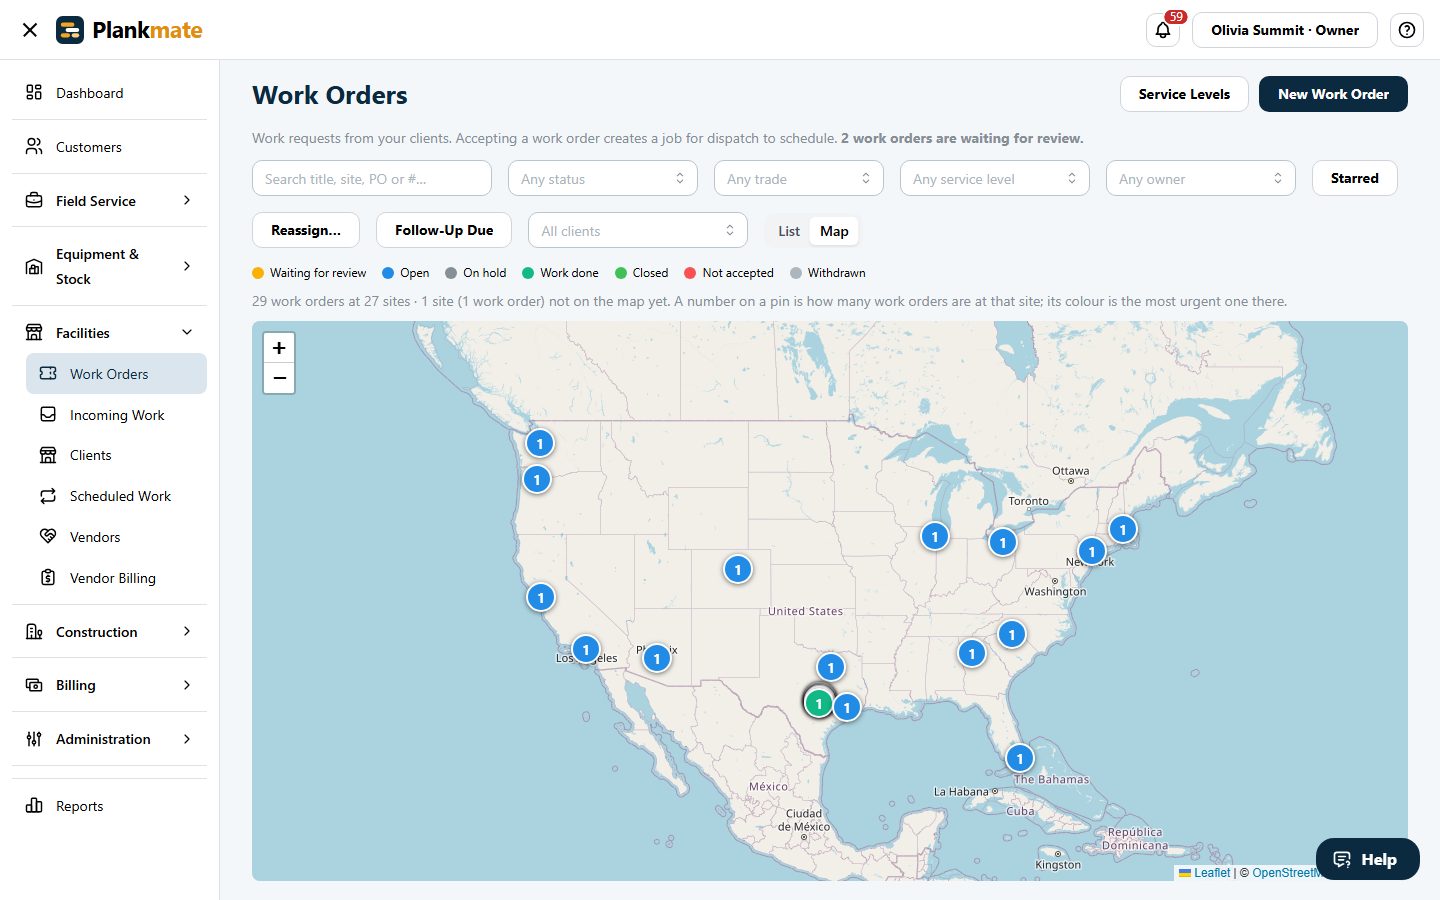Click the Customers people icon
This screenshot has width=1440, height=900.
click(34, 146)
